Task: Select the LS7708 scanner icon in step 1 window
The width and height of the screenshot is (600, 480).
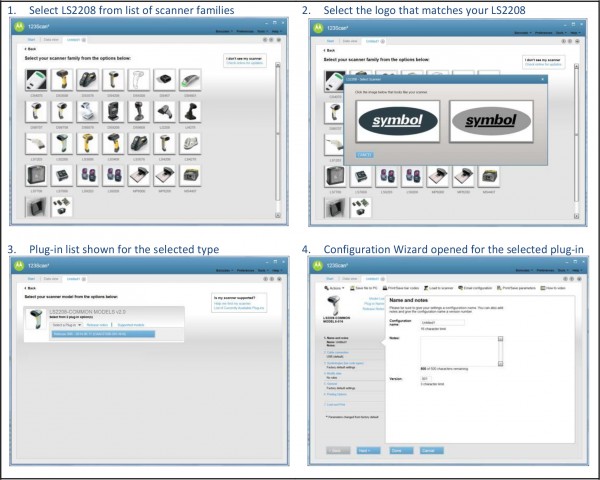Action: click(36, 175)
